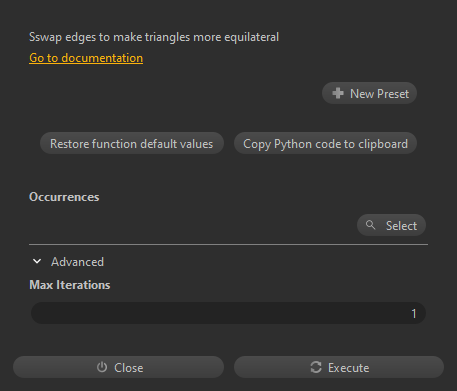Viewport: 457px width, 391px height.
Task: Open the Go to documentation link
Action: tap(86, 58)
